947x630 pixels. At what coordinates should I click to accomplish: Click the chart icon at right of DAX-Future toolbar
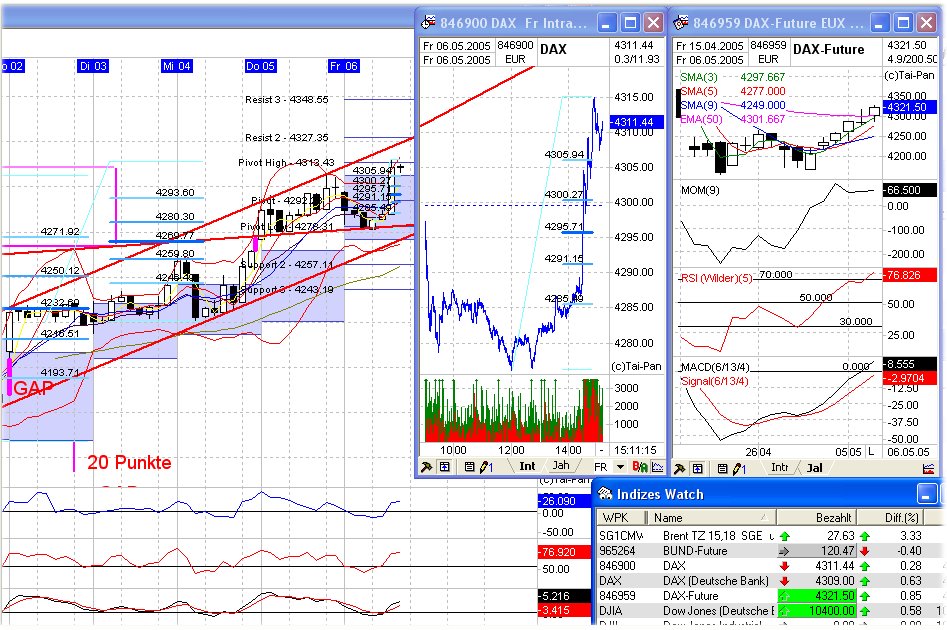click(x=928, y=468)
